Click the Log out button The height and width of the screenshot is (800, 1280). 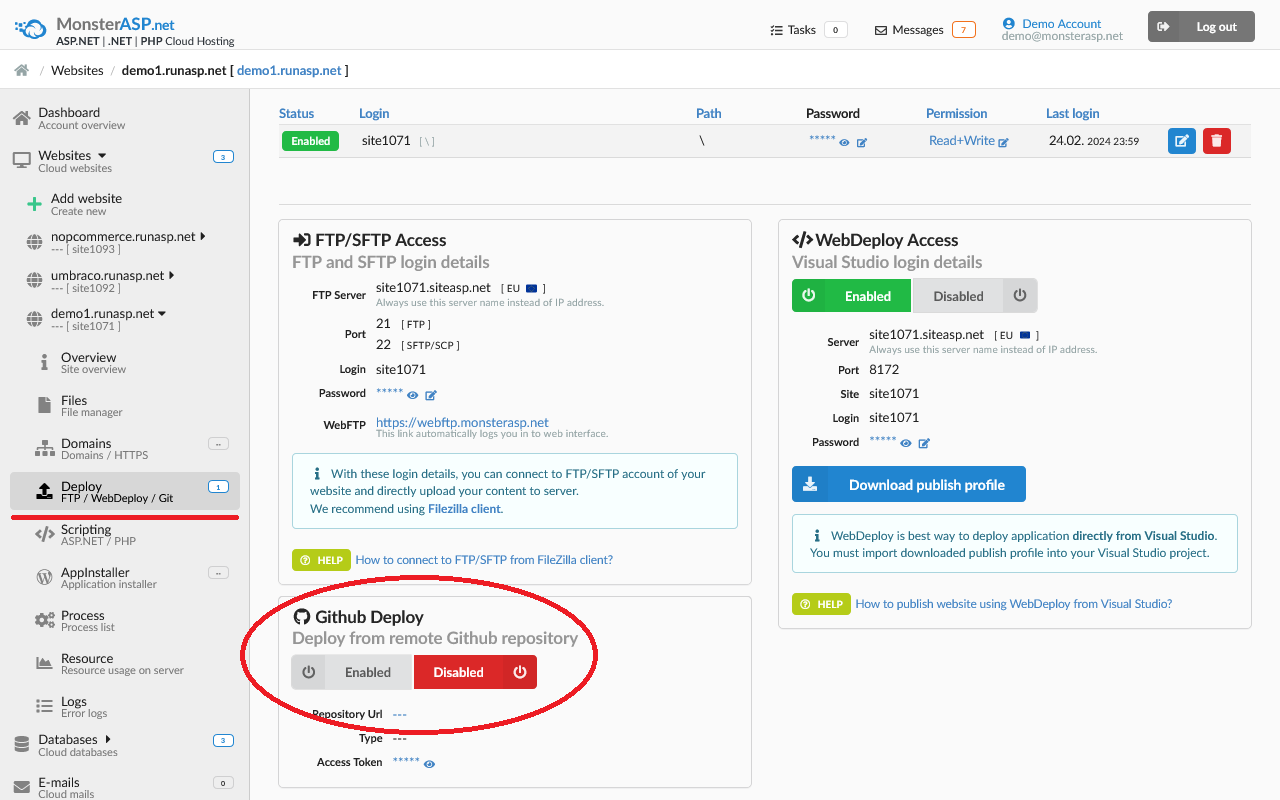point(1199,27)
